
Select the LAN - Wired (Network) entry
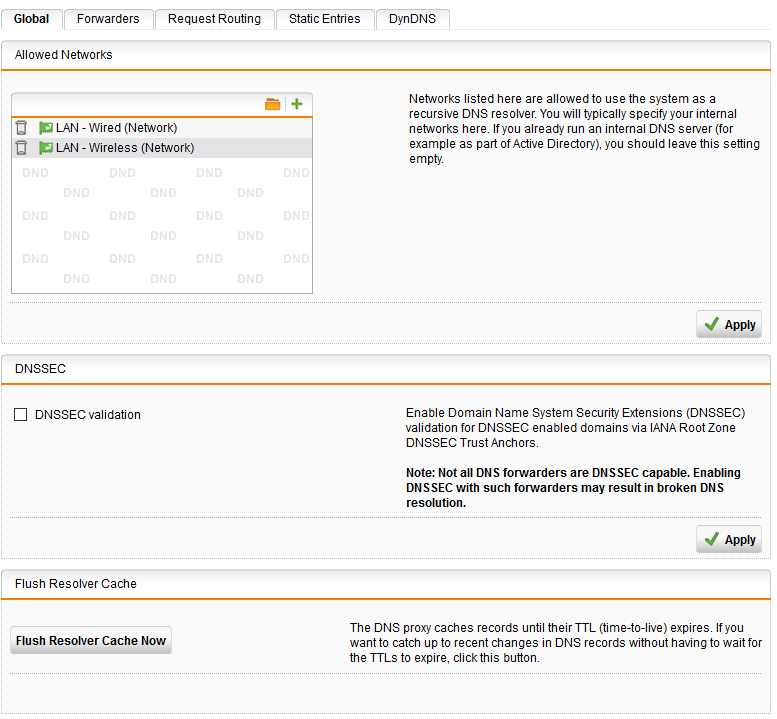tap(162, 128)
